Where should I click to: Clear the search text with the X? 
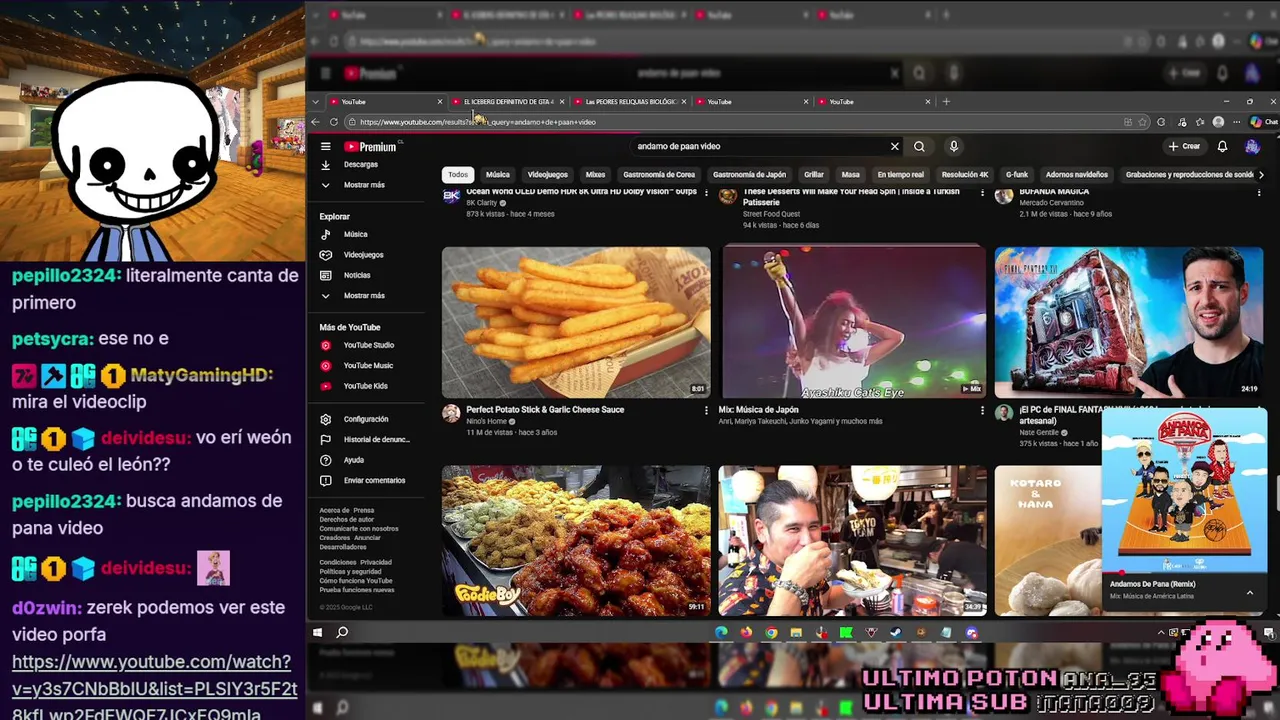895,146
